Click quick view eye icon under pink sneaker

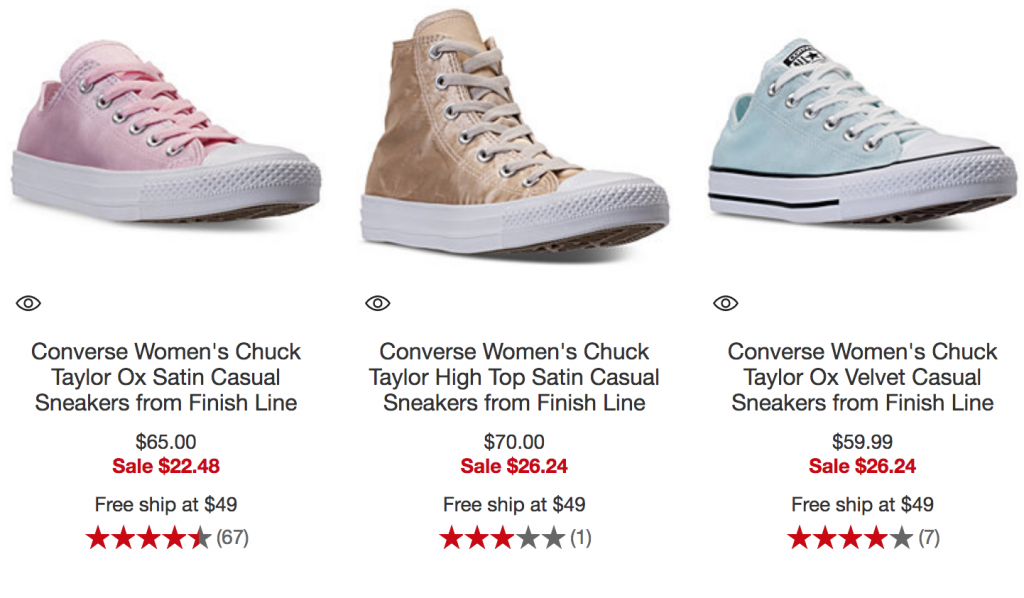28,303
